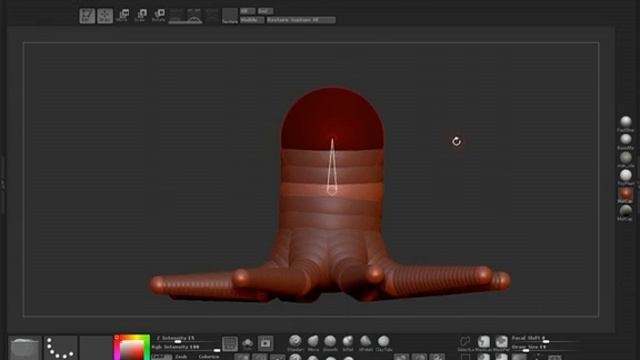This screenshot has height=360, width=640.
Task: Choose the red MatCap material
Action: 625,195
